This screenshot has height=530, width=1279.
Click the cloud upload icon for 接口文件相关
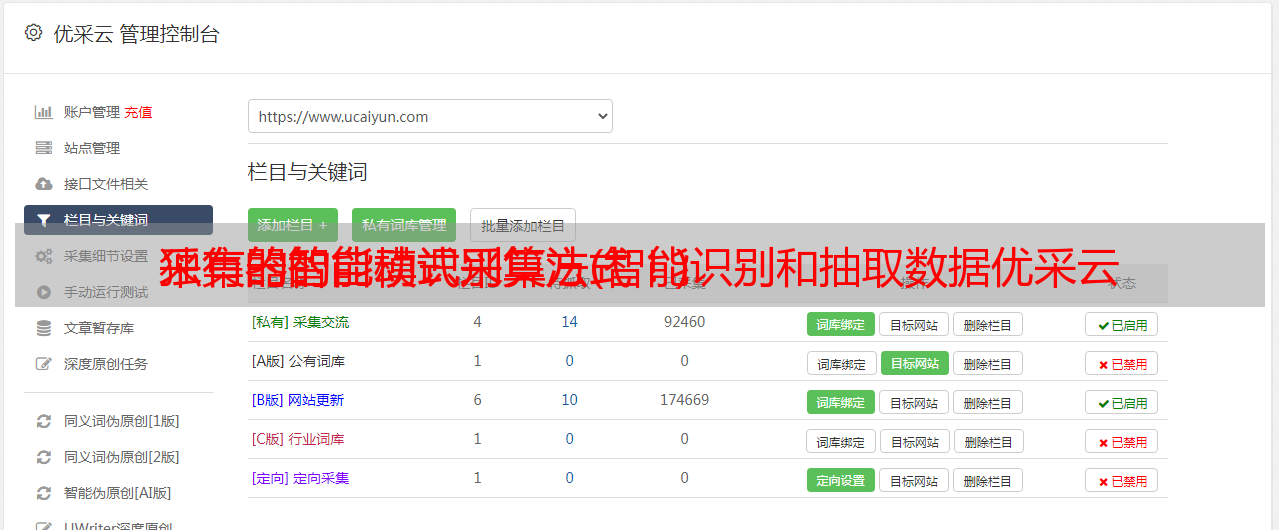tap(44, 184)
